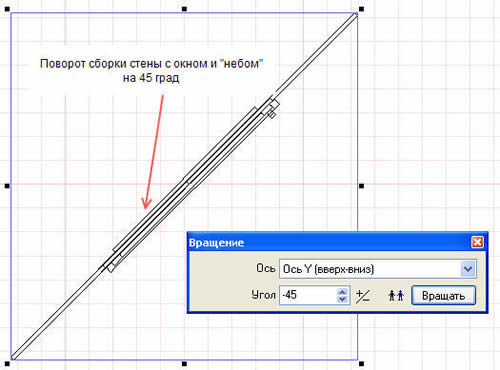Viewport: 500px width, 370px height.
Task: Decrease the angle with the down spinner arrow
Action: tap(342, 299)
